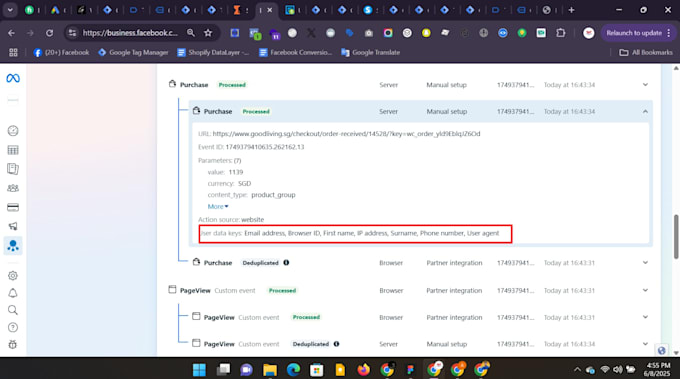Open the (20+) Facebook bookmark

61,52
